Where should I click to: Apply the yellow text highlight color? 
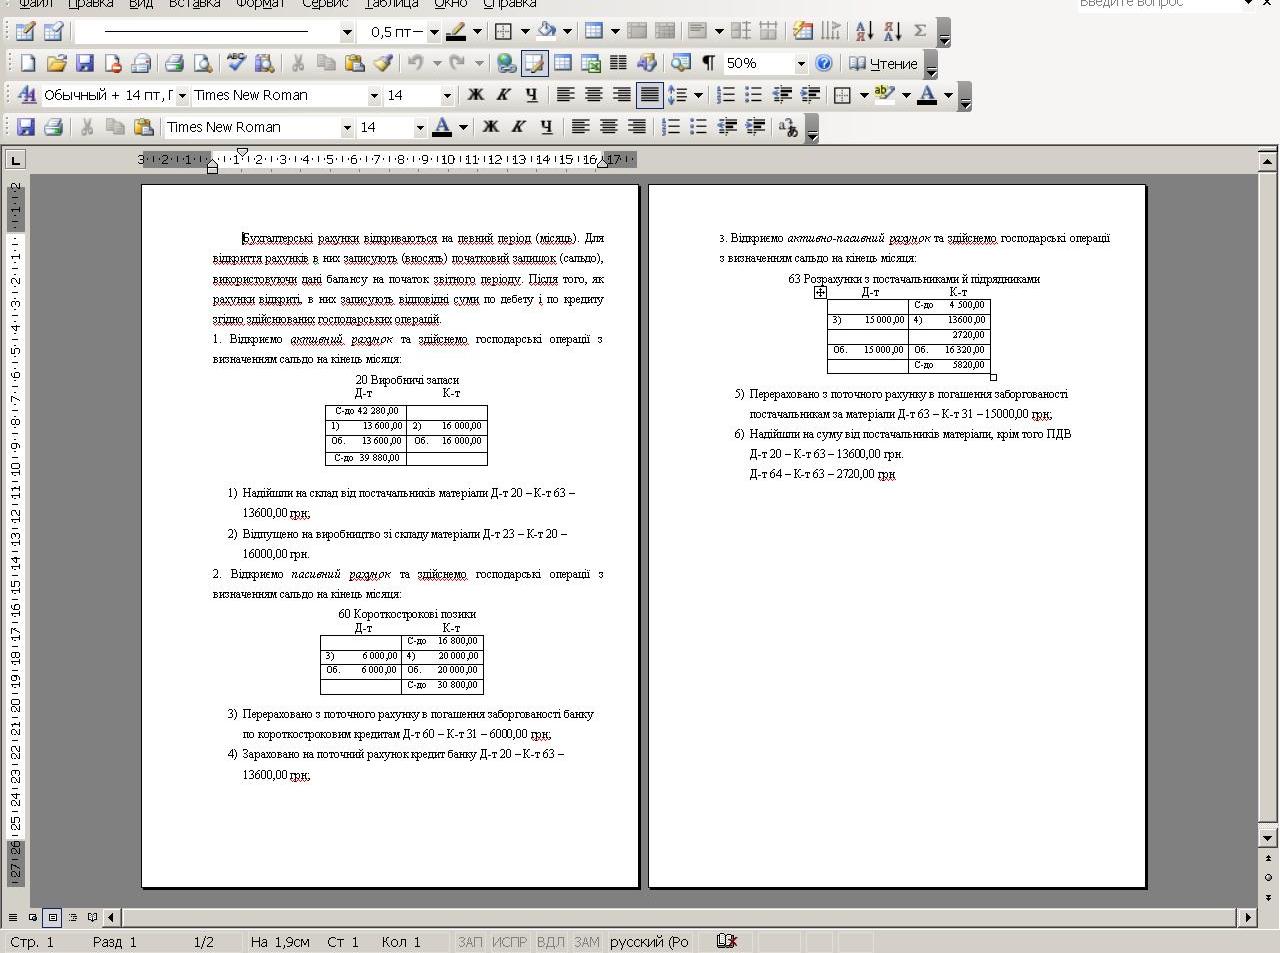pyautogui.click(x=885, y=95)
